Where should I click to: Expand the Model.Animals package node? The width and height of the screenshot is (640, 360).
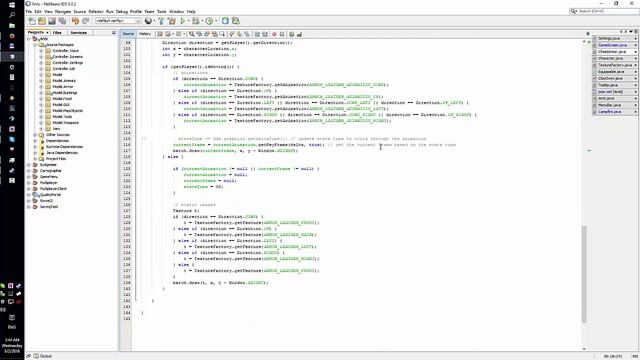pyautogui.click(x=41, y=81)
